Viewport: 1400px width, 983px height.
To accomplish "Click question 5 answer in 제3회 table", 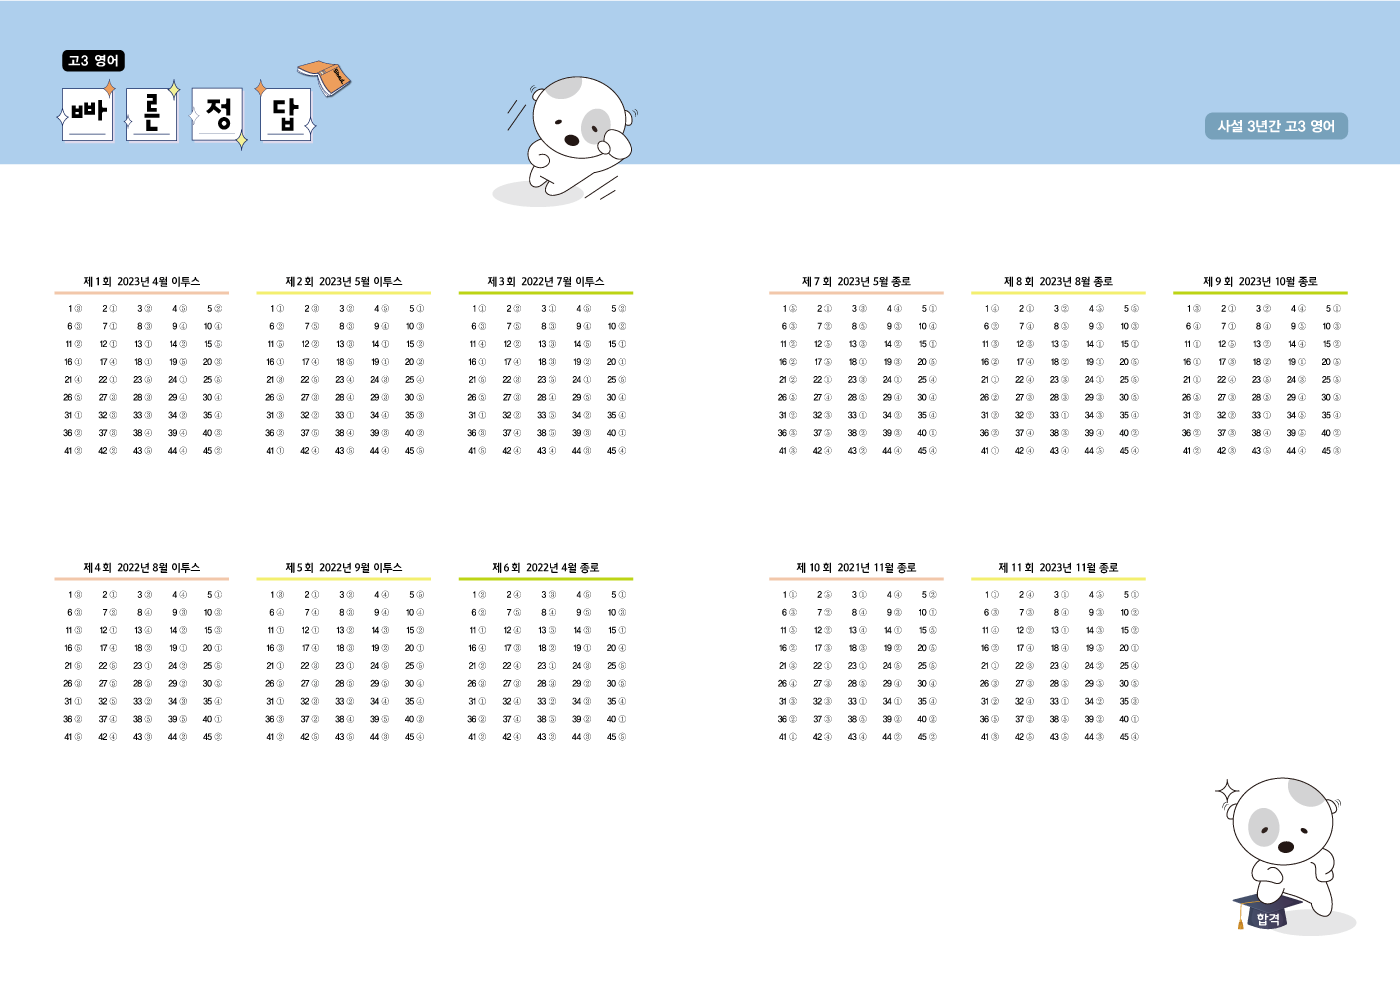I will click(x=620, y=309).
